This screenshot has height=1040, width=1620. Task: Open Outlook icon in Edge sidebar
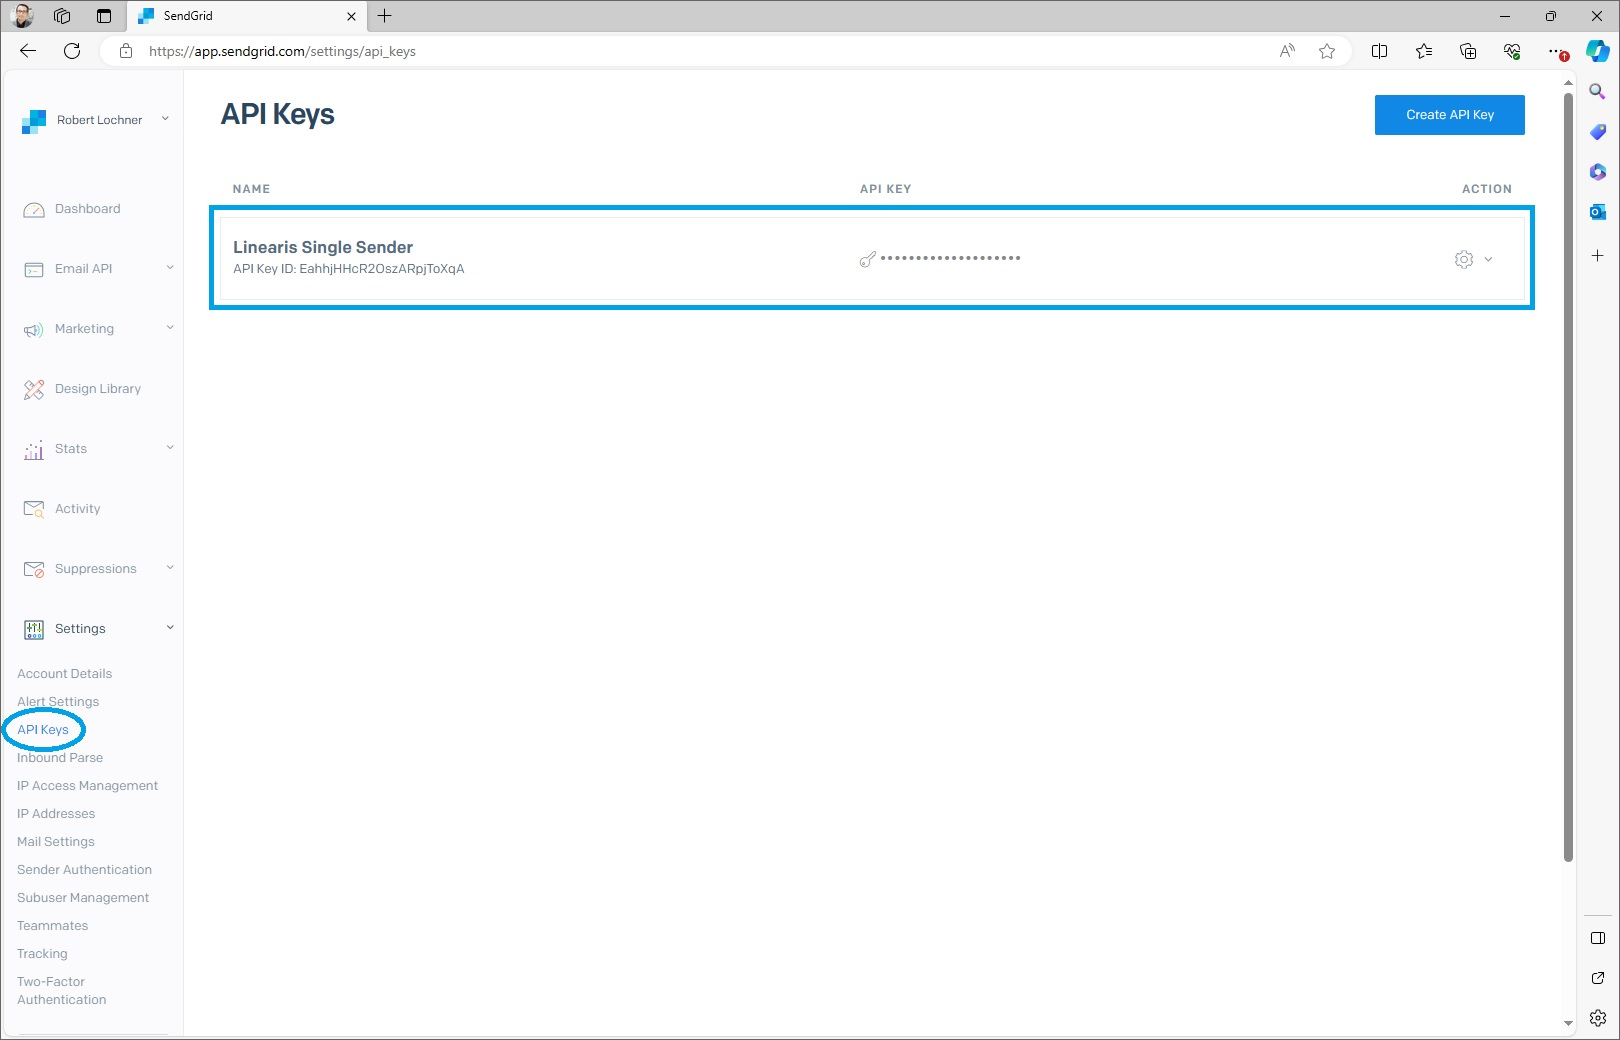coord(1598,212)
